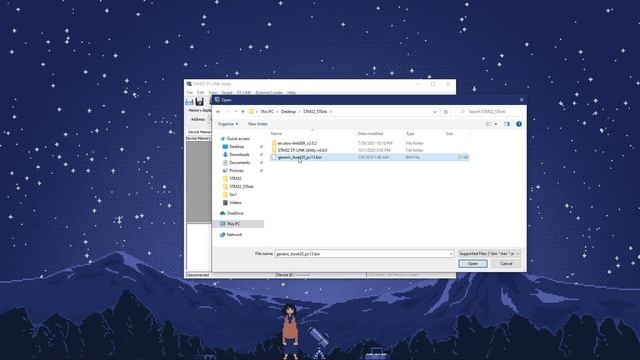The image size is (640, 360).
Task: Maximize the ST-LINK Utility window
Action: pos(433,84)
